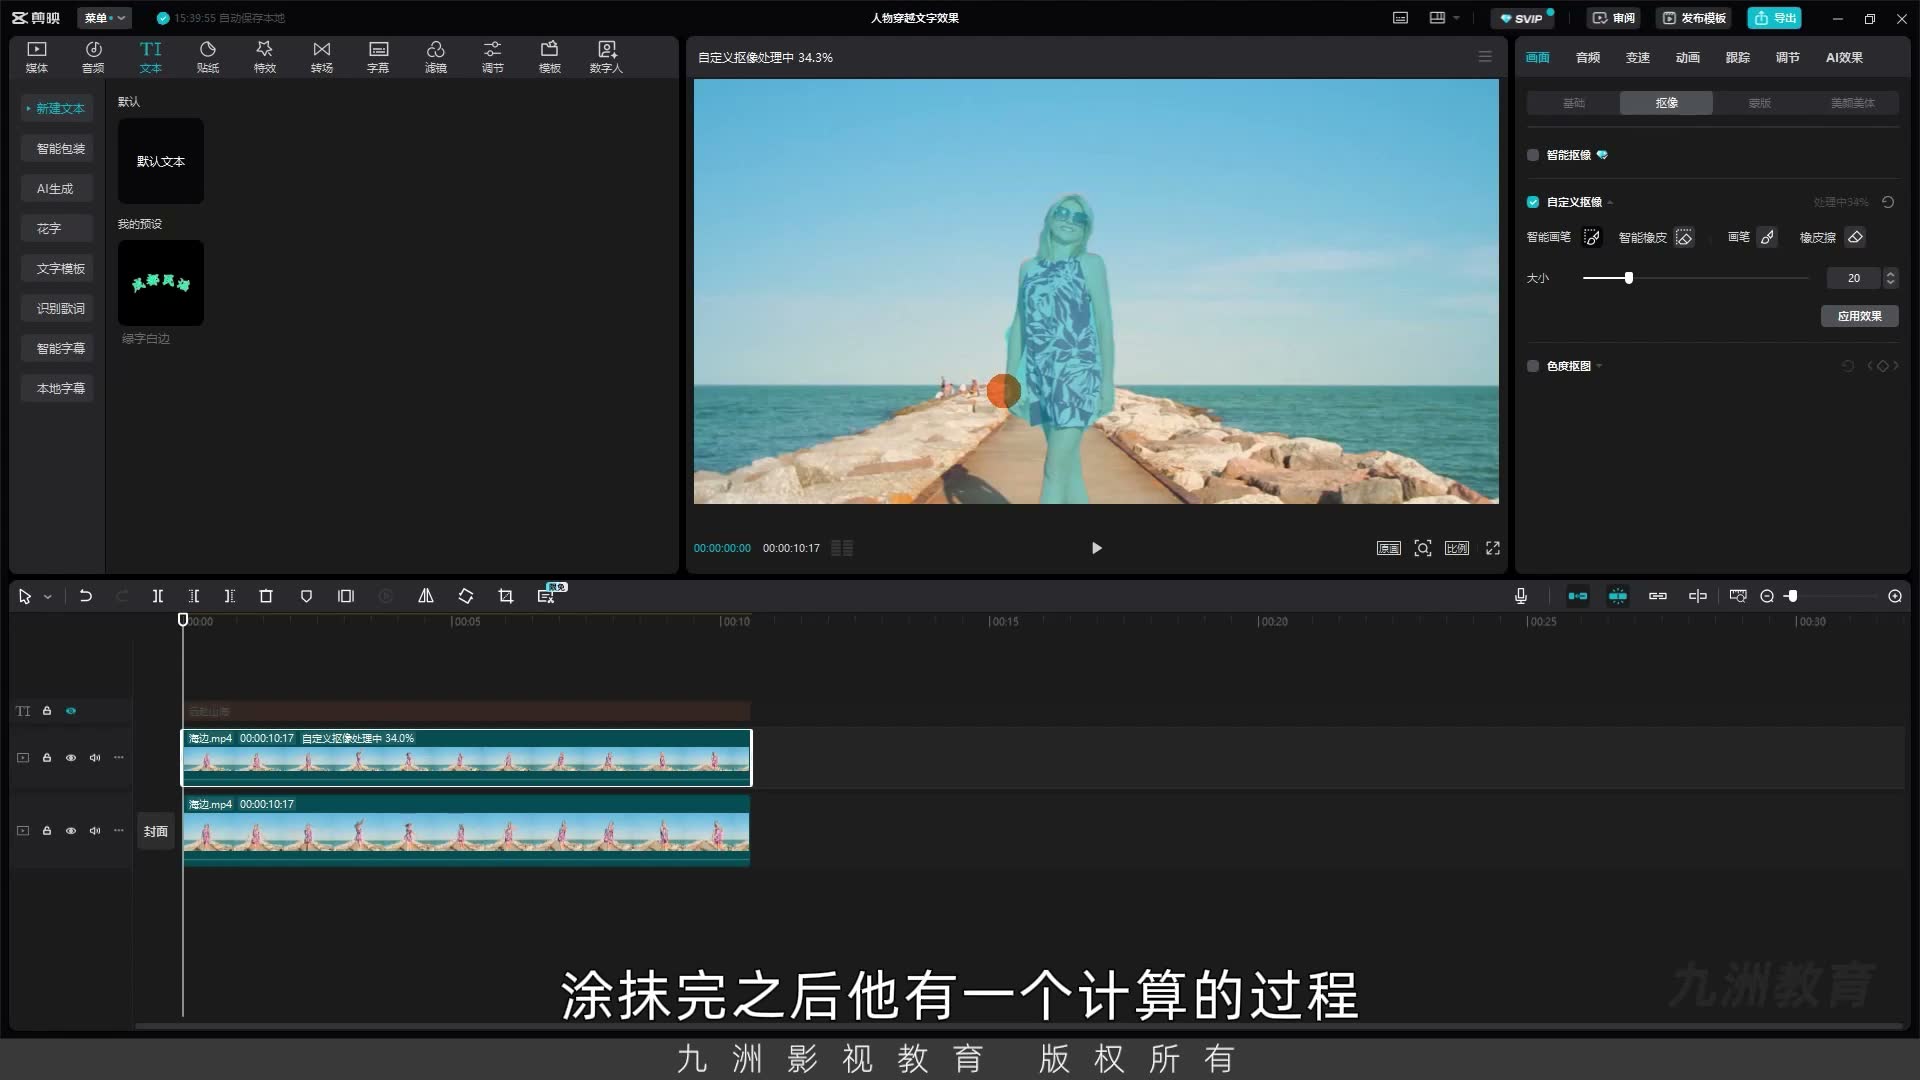Enter fullscreen preview with the expand icon

point(1493,548)
